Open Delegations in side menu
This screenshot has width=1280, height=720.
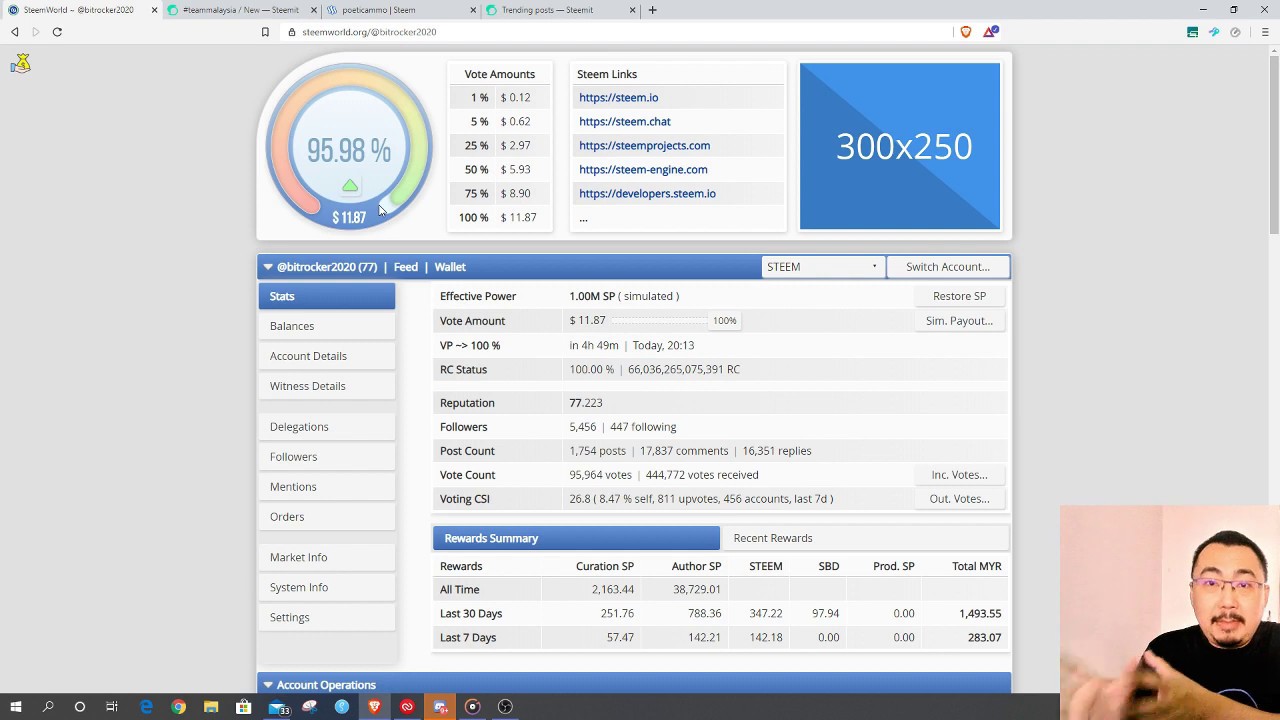[x=327, y=427]
